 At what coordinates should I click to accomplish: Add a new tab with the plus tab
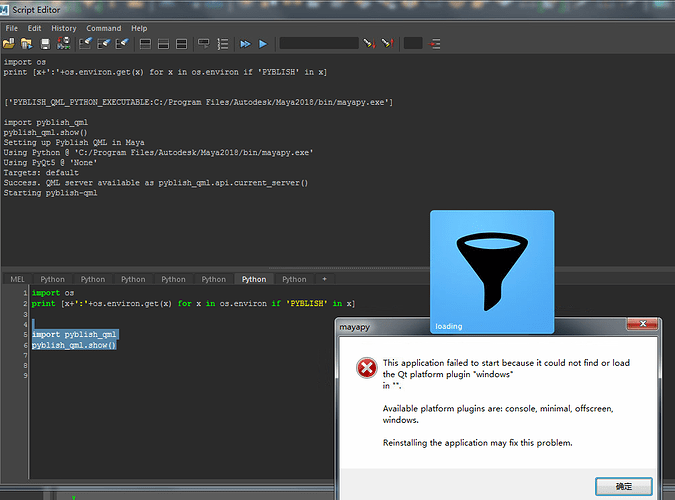tap(325, 279)
